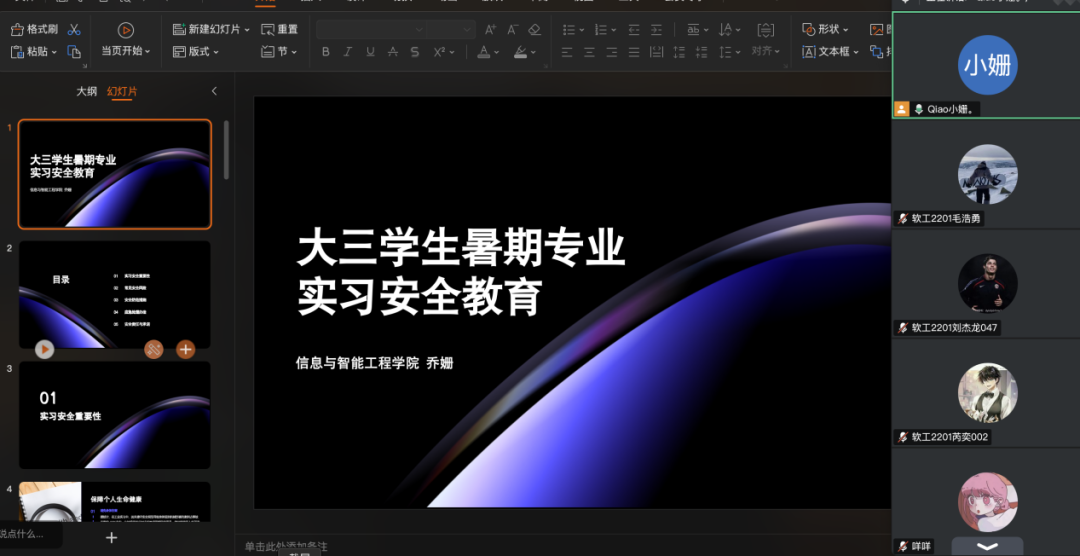Open the 对齐 align dropdown
Viewport: 1080px width, 556px height.
click(766, 51)
